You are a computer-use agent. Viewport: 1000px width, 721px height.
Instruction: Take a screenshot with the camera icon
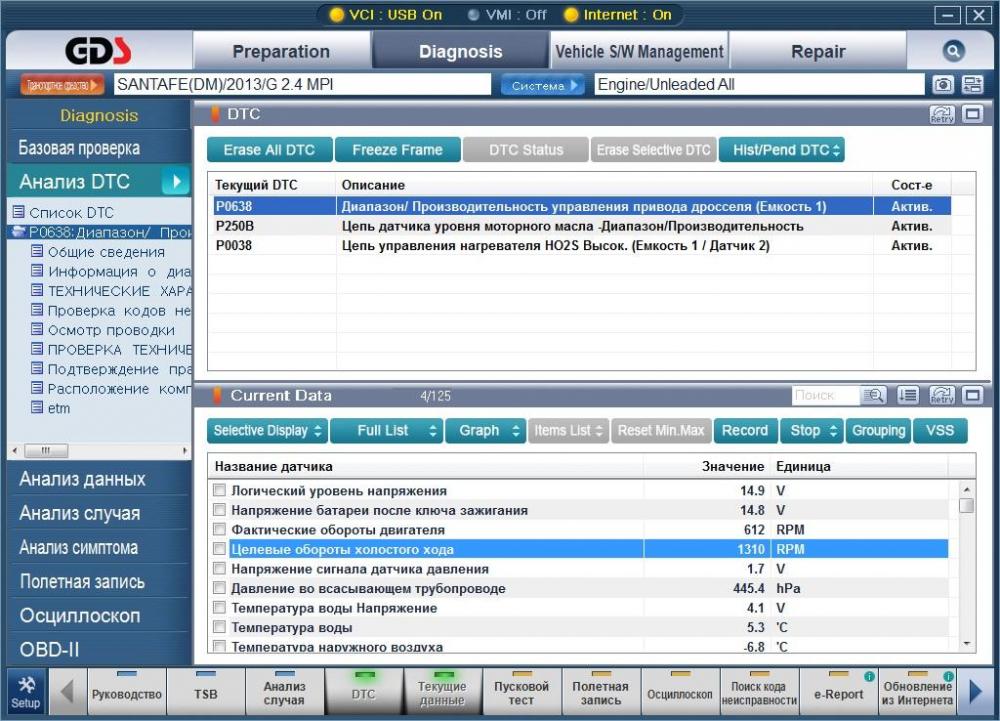pos(942,85)
